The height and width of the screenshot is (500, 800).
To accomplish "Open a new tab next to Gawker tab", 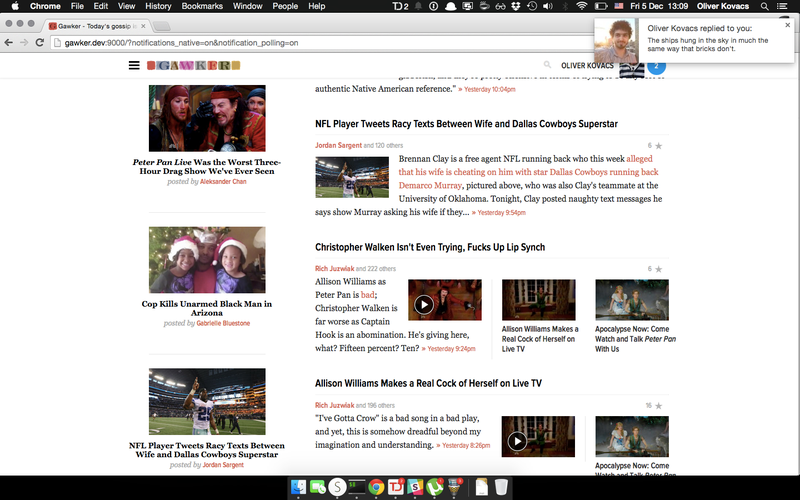I will click(161, 26).
